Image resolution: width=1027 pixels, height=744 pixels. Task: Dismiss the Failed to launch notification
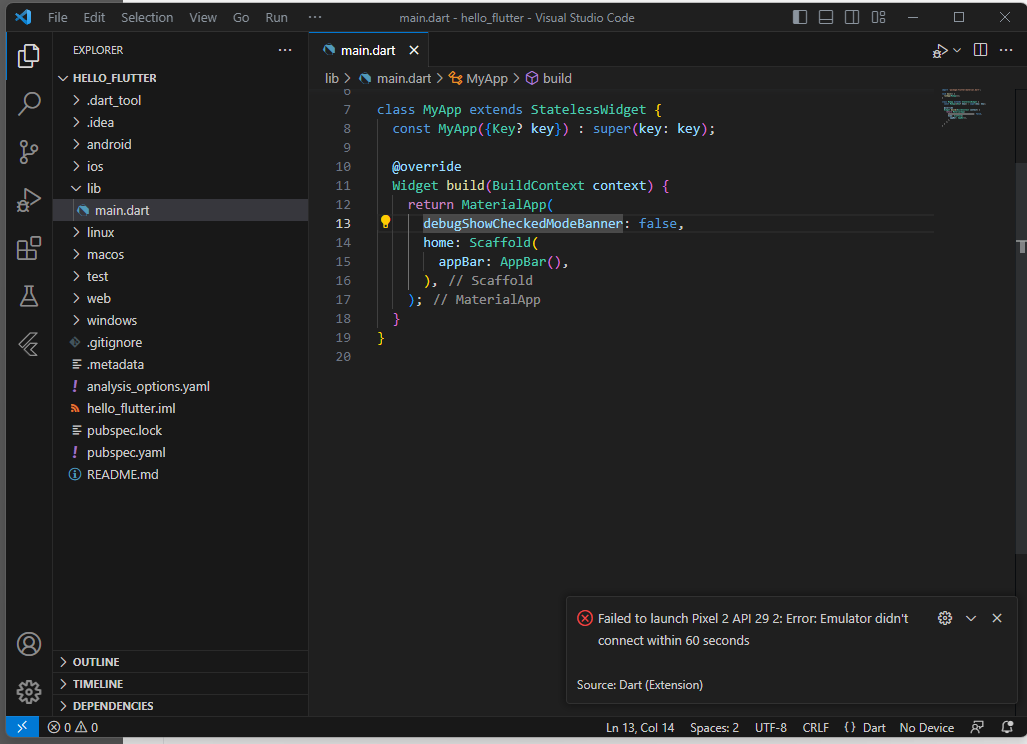pos(997,618)
